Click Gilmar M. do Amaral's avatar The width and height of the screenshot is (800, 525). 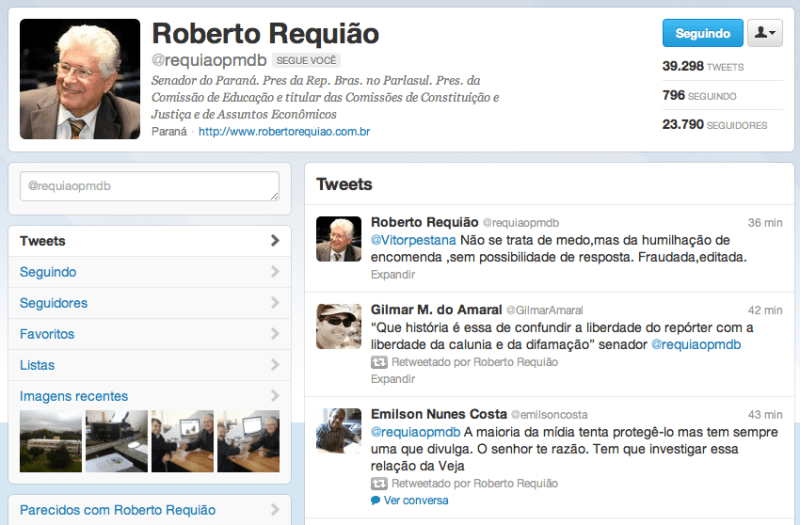(x=339, y=326)
